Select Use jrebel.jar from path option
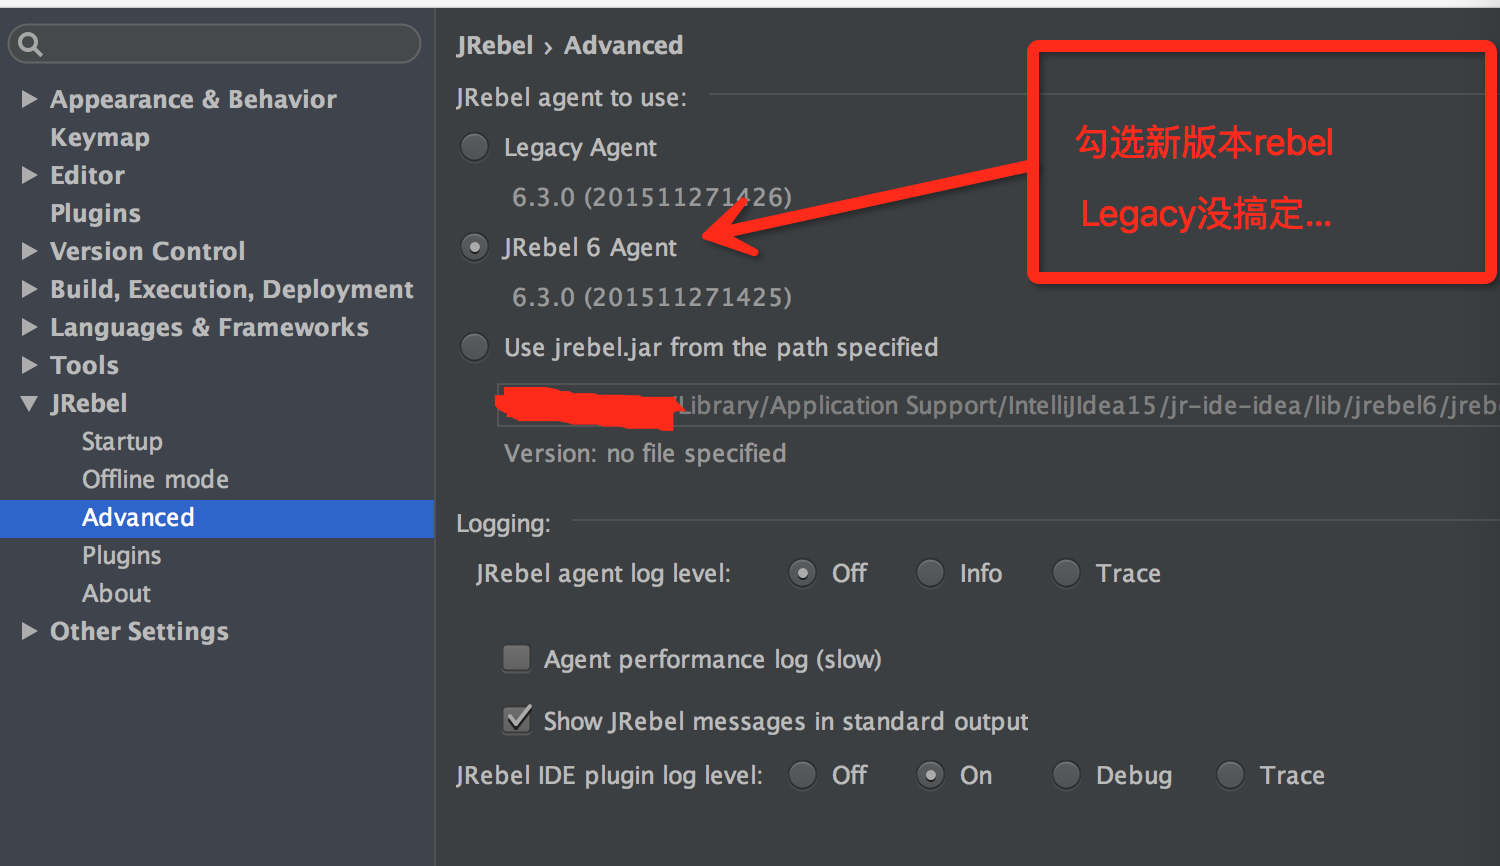Image resolution: width=1500 pixels, height=866 pixels. [x=474, y=347]
